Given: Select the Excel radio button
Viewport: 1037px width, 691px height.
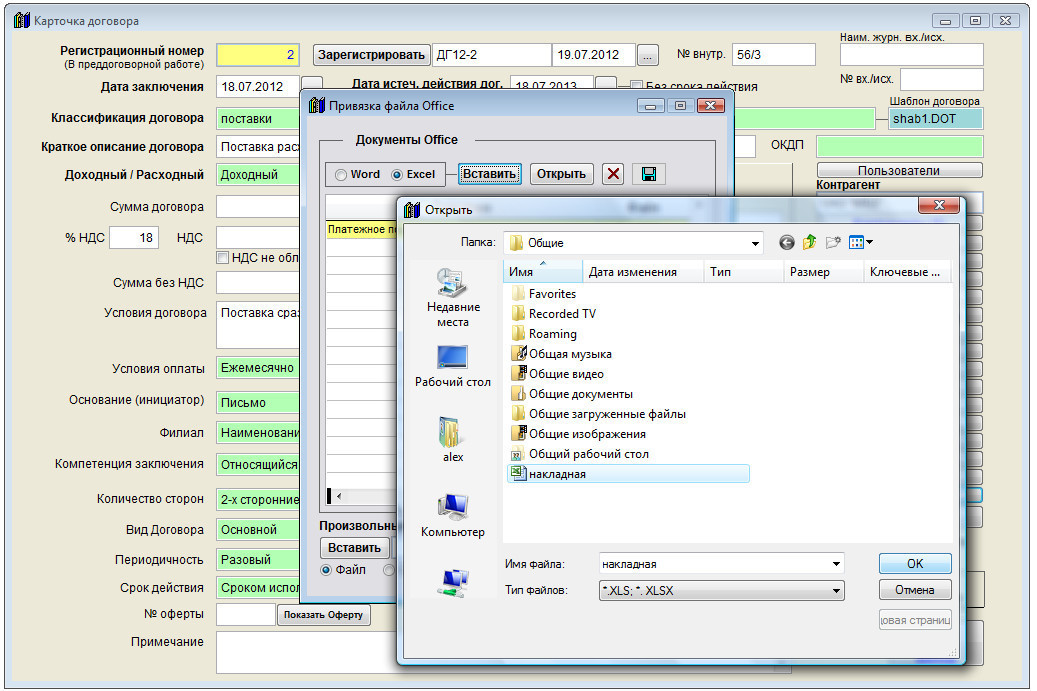Looking at the screenshot, I should [397, 174].
